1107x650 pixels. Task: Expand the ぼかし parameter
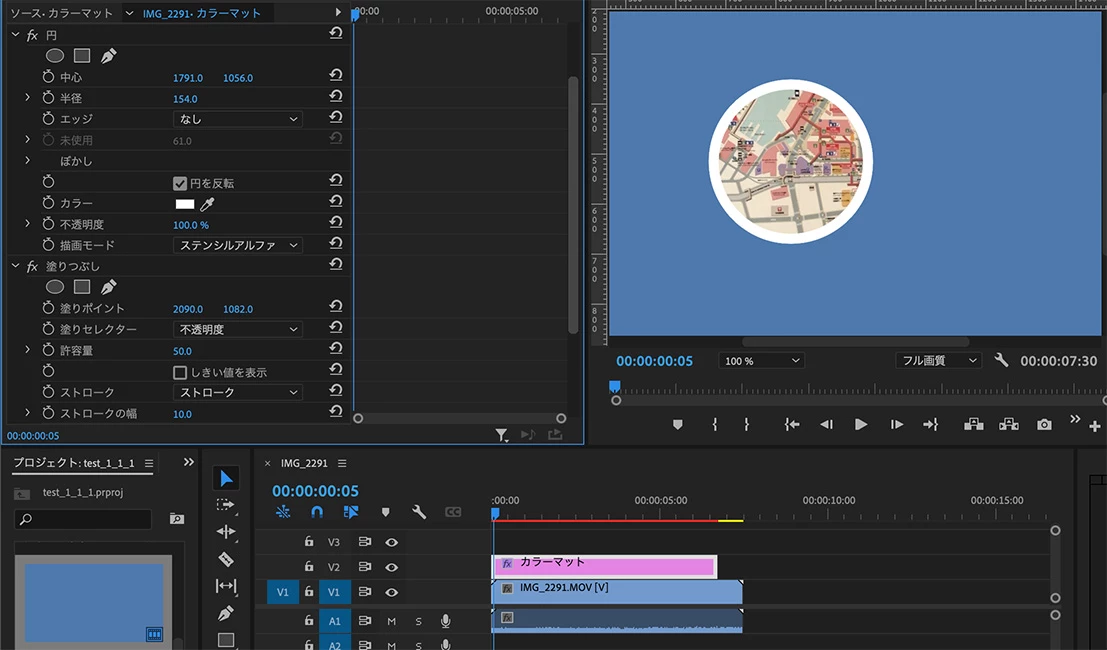coord(28,160)
